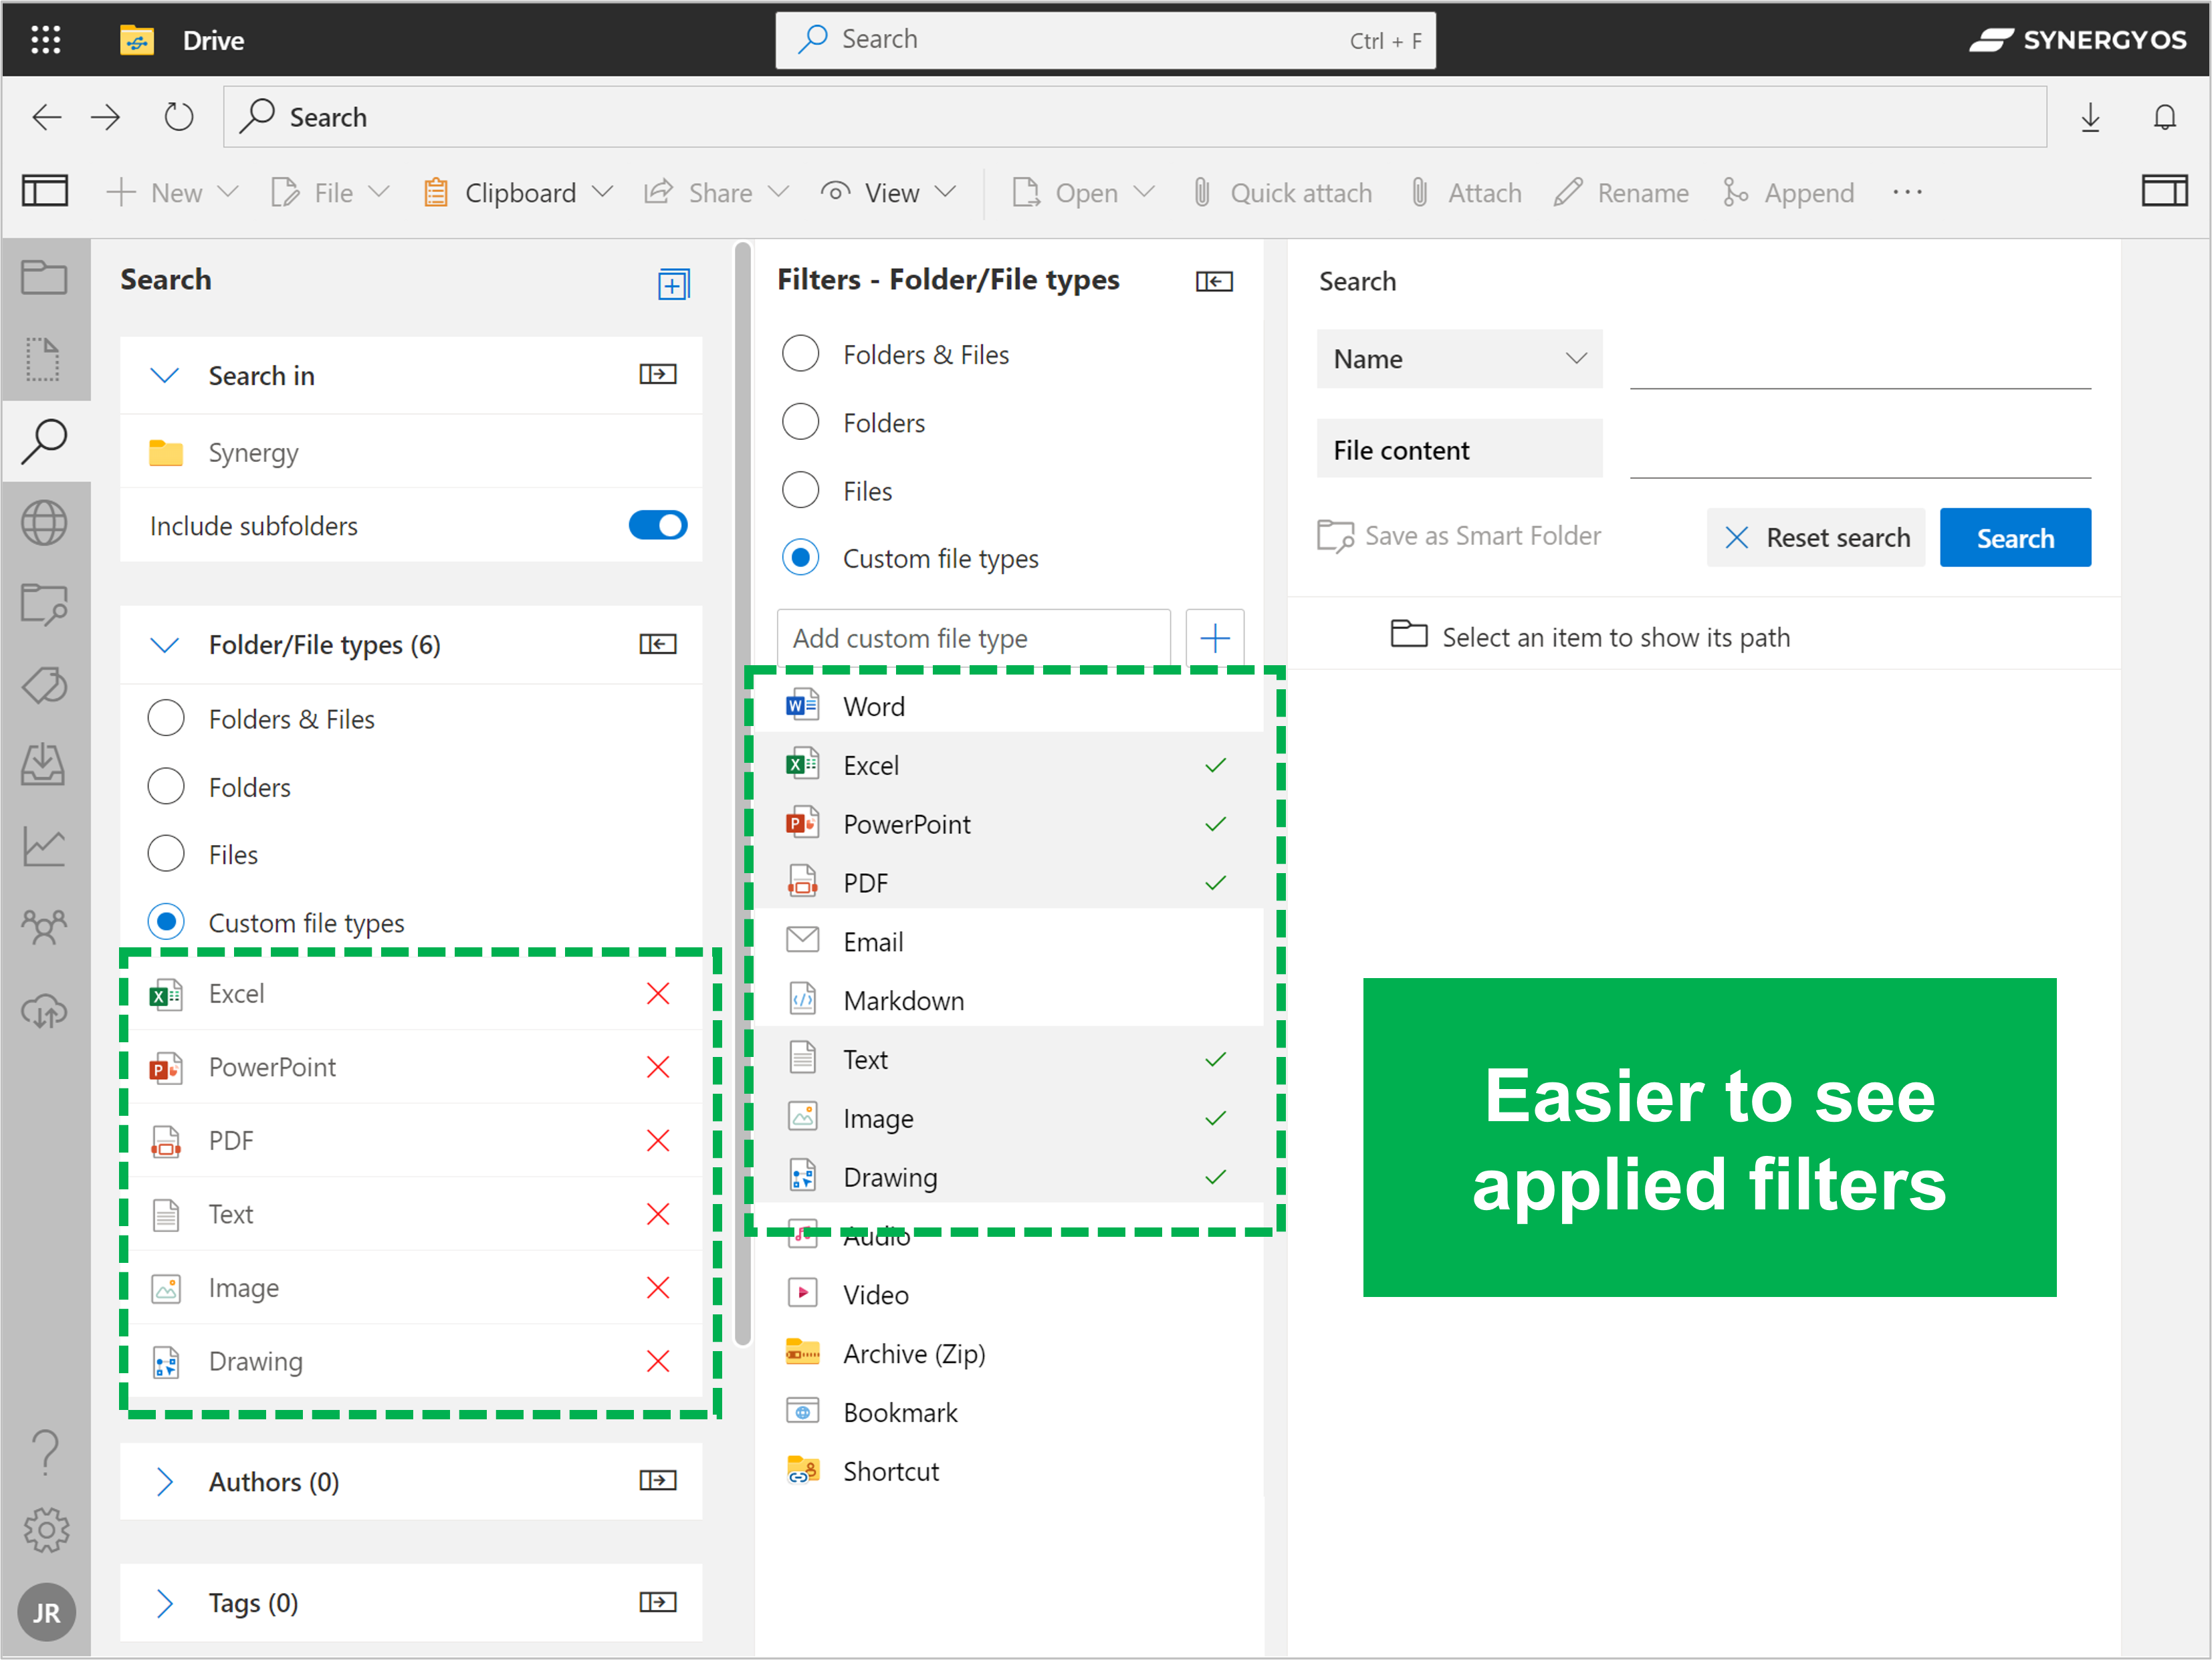Select Folders radio in left panel
Viewport: 2212px width, 1660px height.
pos(166,786)
